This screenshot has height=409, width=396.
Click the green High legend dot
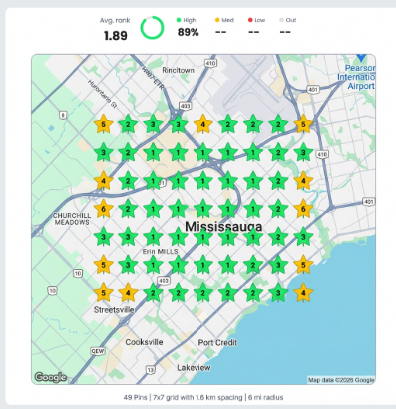[x=179, y=20]
